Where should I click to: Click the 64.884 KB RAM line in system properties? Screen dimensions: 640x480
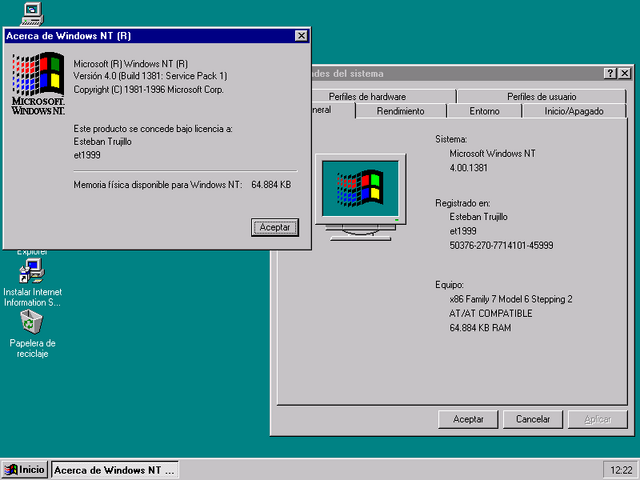click(480, 328)
